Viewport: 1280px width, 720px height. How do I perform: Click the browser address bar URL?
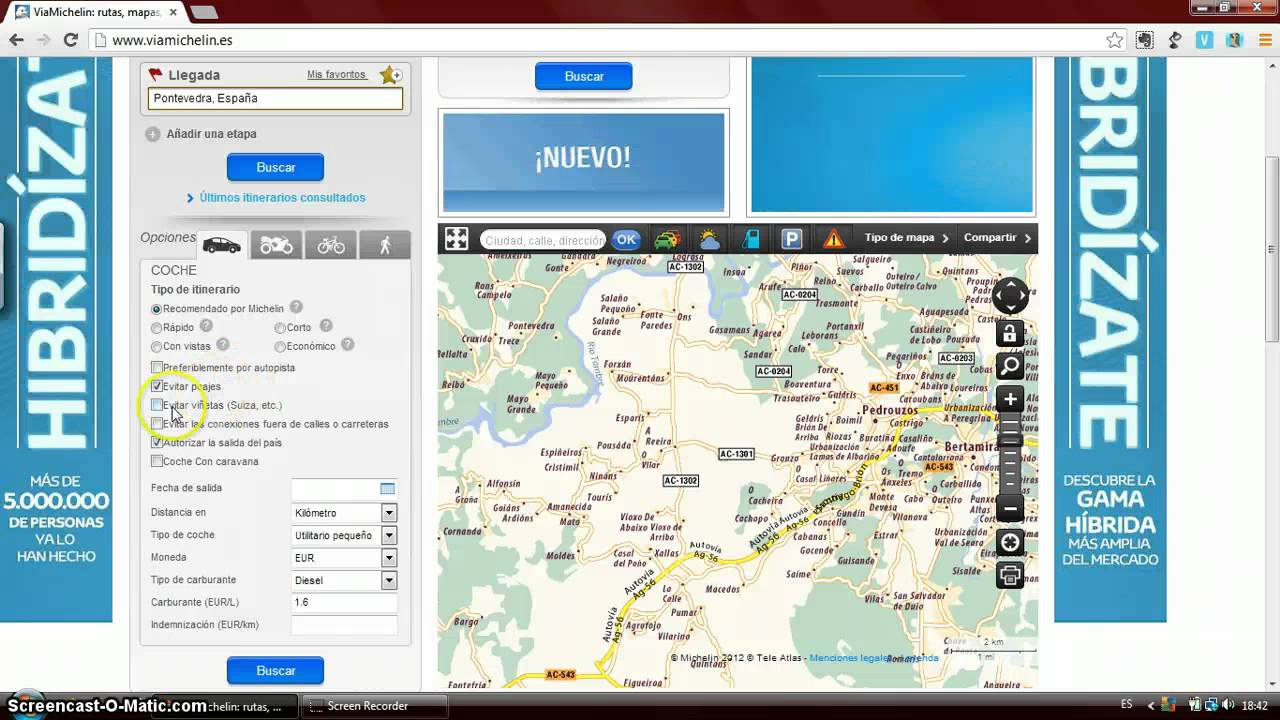tap(172, 40)
